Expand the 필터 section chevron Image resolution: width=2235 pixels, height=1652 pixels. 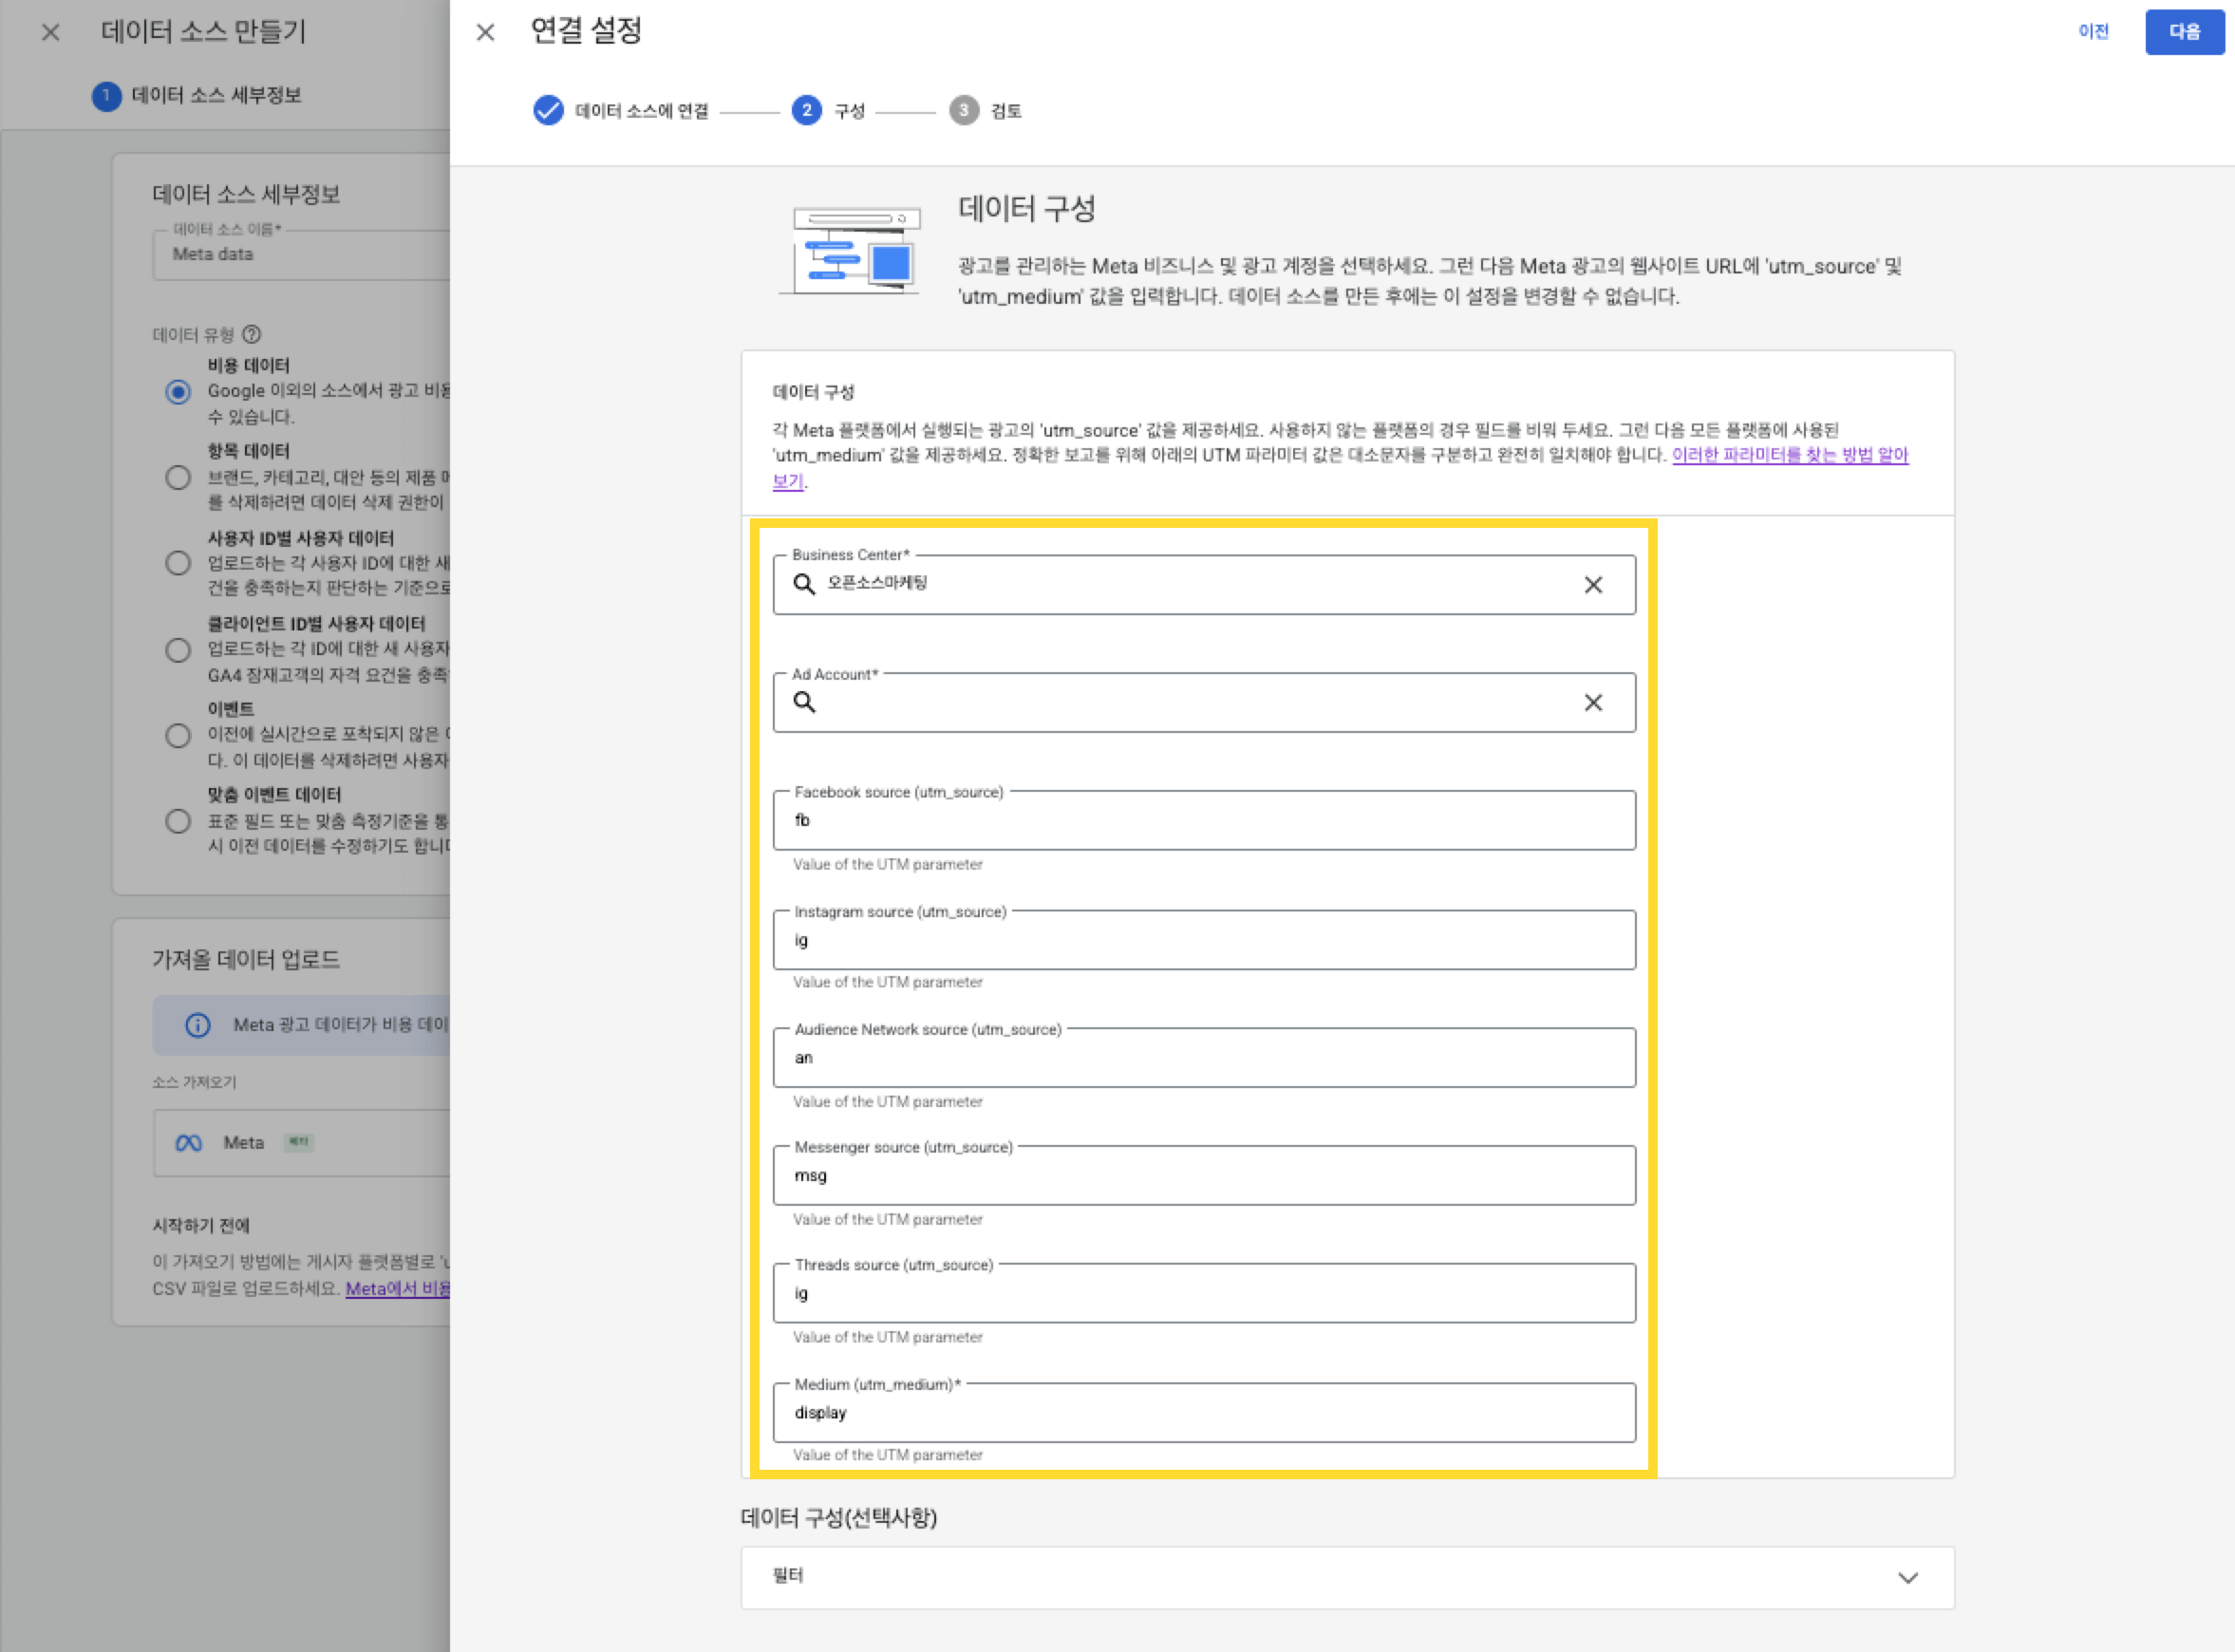click(1907, 1578)
